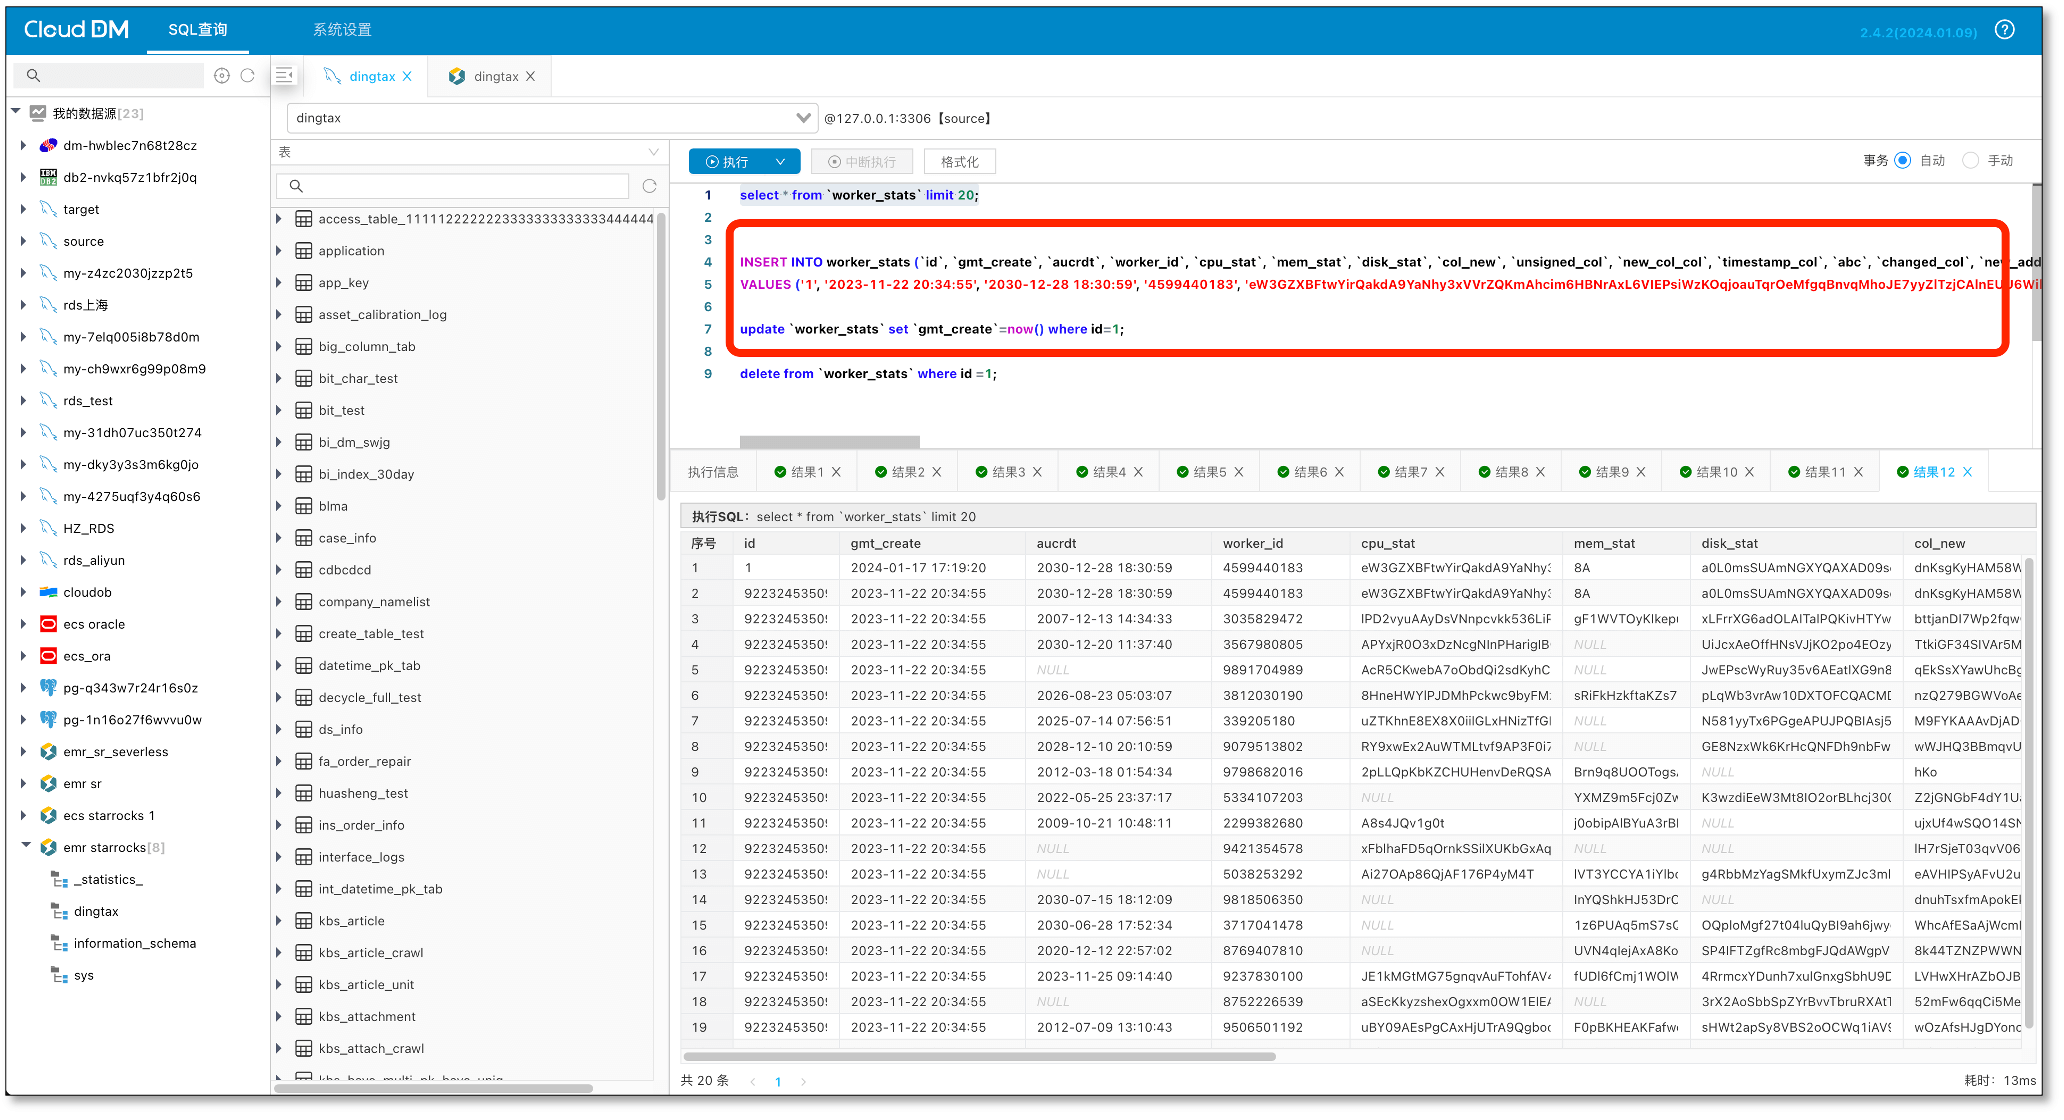Expand the application table node

[x=280, y=251]
